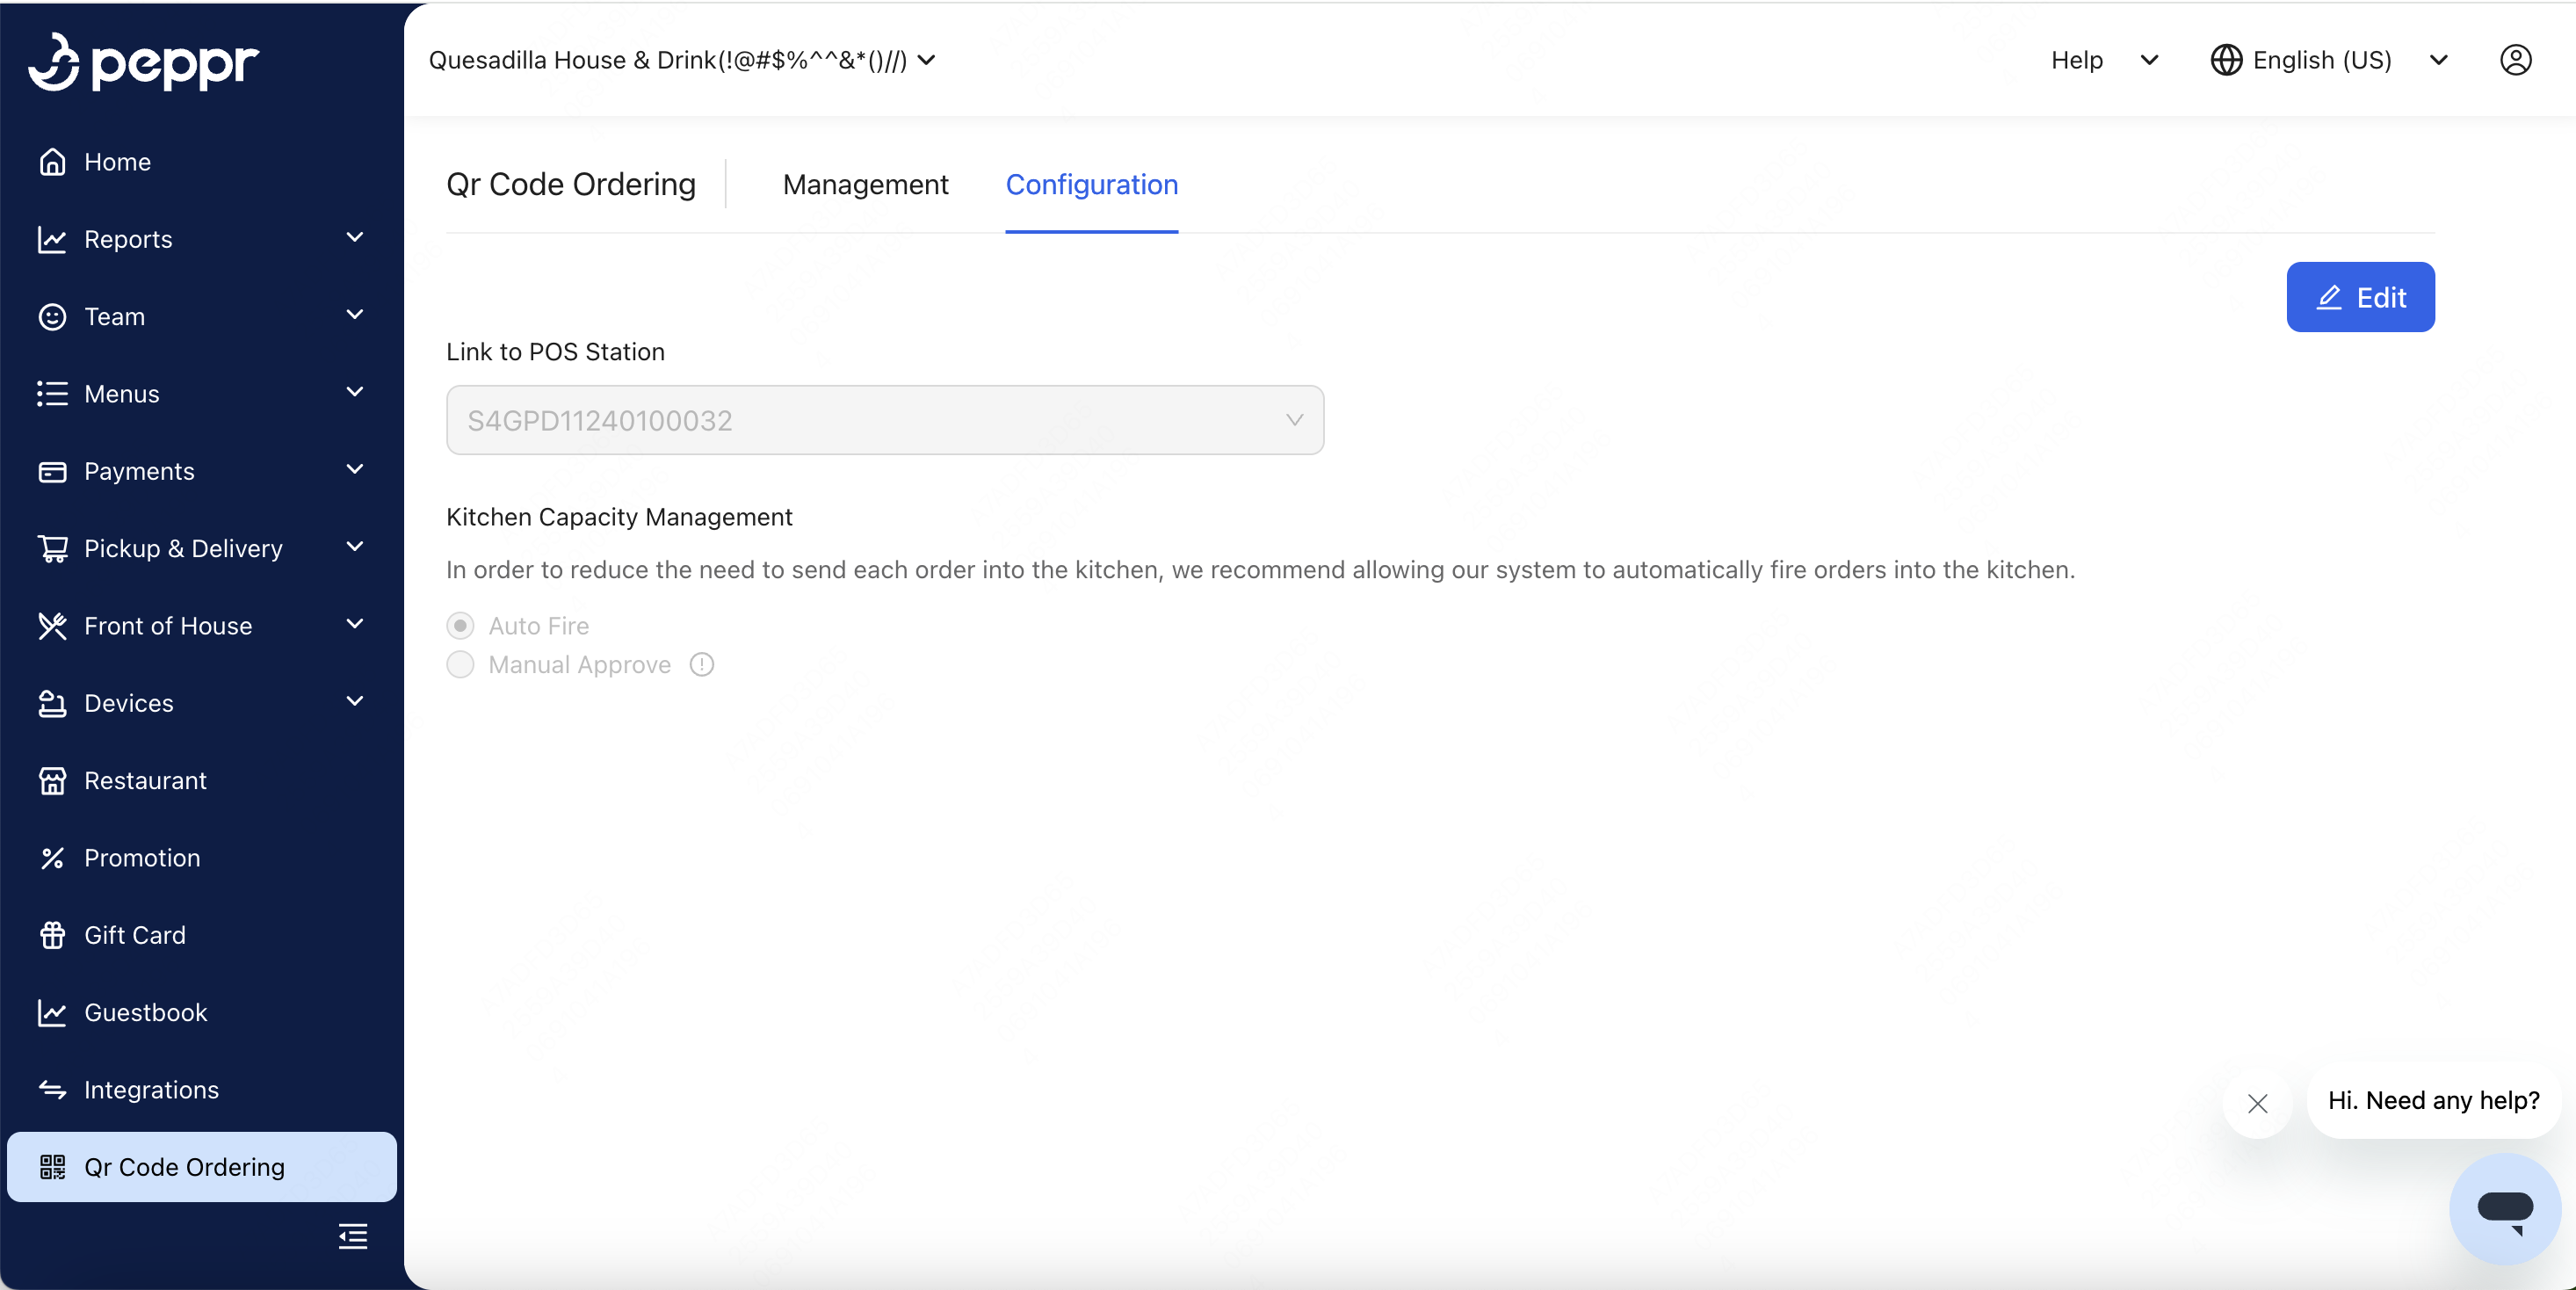This screenshot has height=1290, width=2576.
Task: Enable Manual Approve for kitchen orders
Action: (461, 664)
